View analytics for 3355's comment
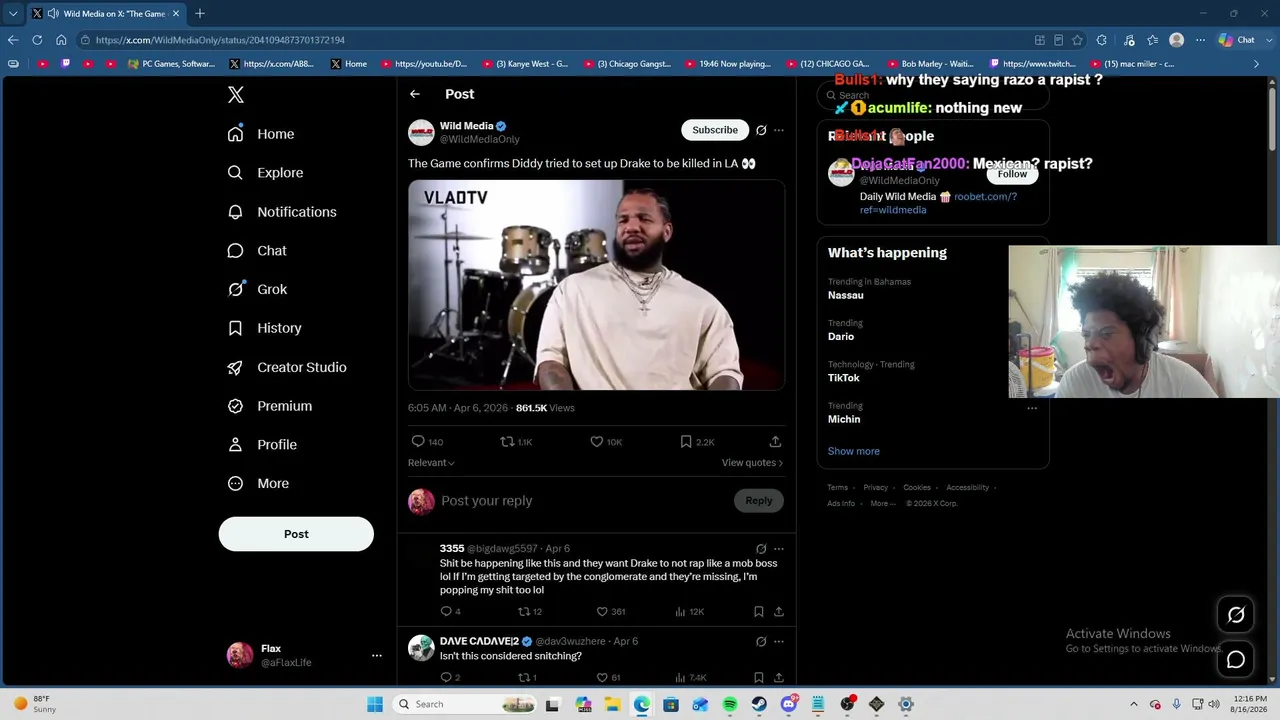Image resolution: width=1280 pixels, height=720 pixels. pyautogui.click(x=681, y=612)
